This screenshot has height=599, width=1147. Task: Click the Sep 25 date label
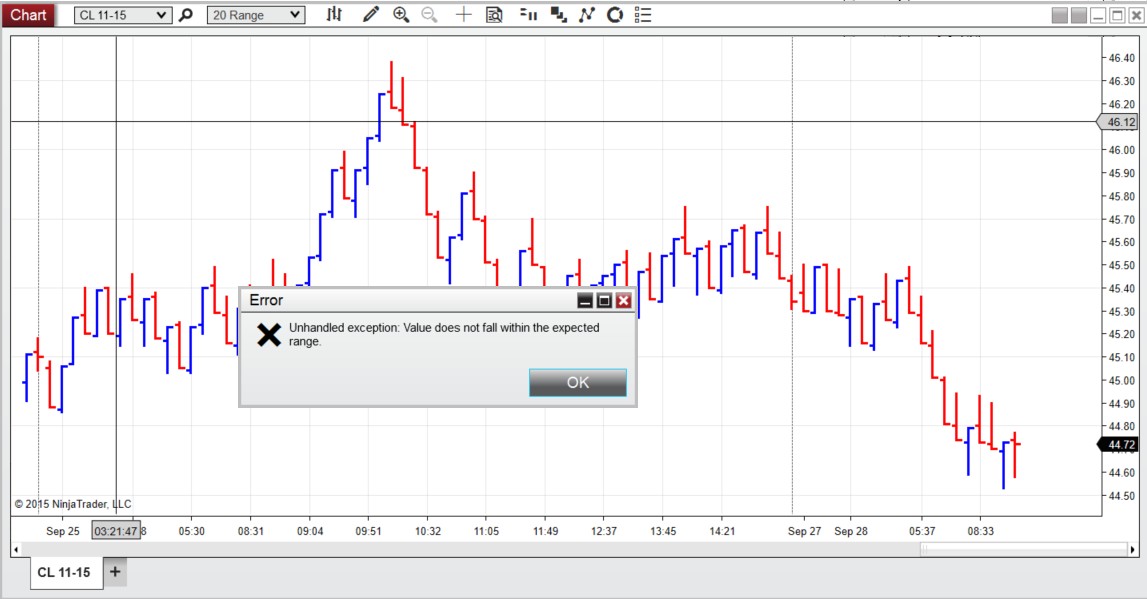tap(63, 531)
